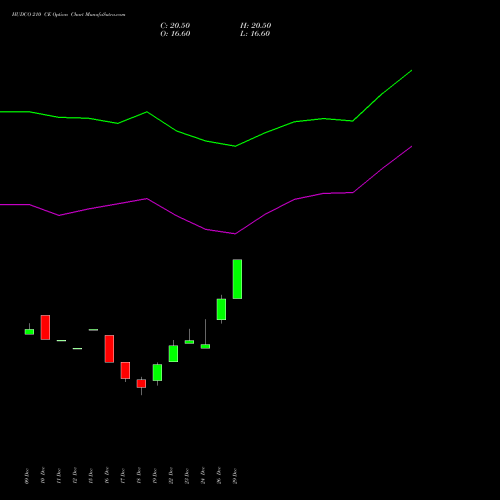Select the red candle for 10 Dec

pos(45,327)
